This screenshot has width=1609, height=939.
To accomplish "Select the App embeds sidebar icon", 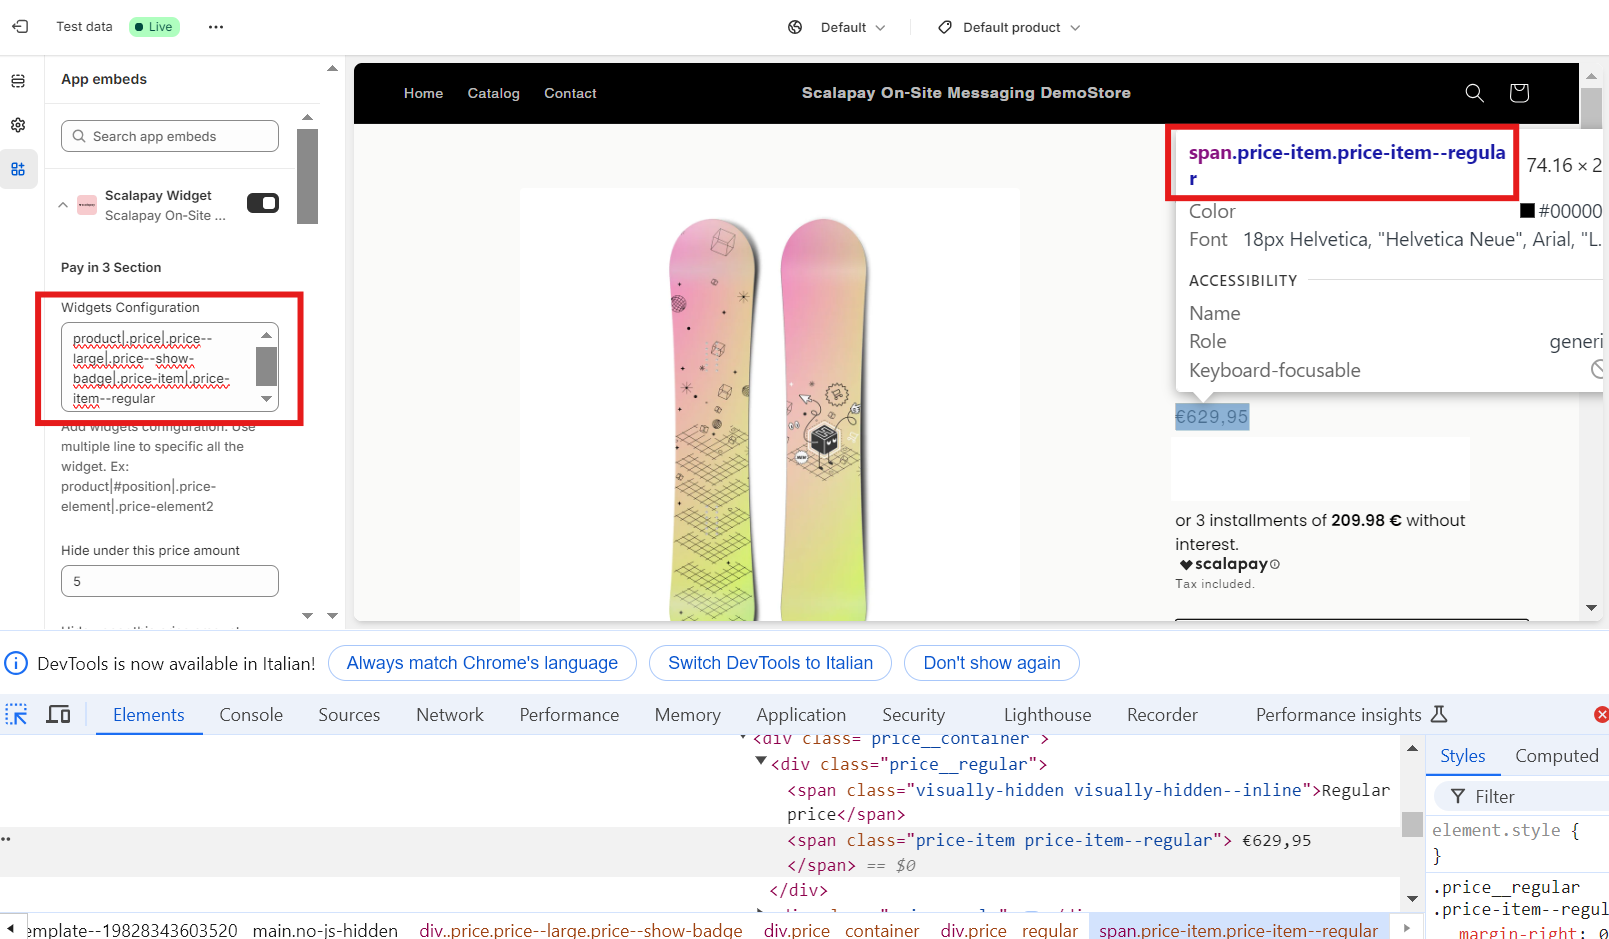I will pyautogui.click(x=18, y=169).
